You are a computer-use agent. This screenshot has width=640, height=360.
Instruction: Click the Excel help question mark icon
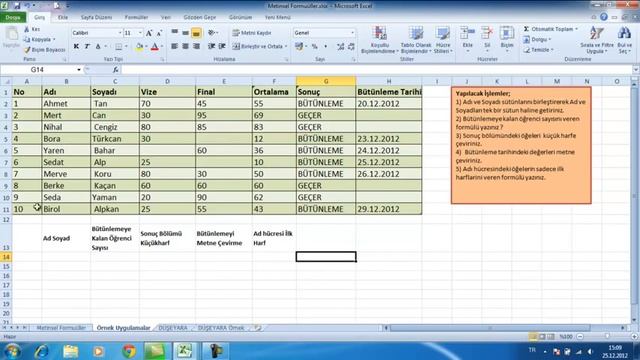click(604, 17)
